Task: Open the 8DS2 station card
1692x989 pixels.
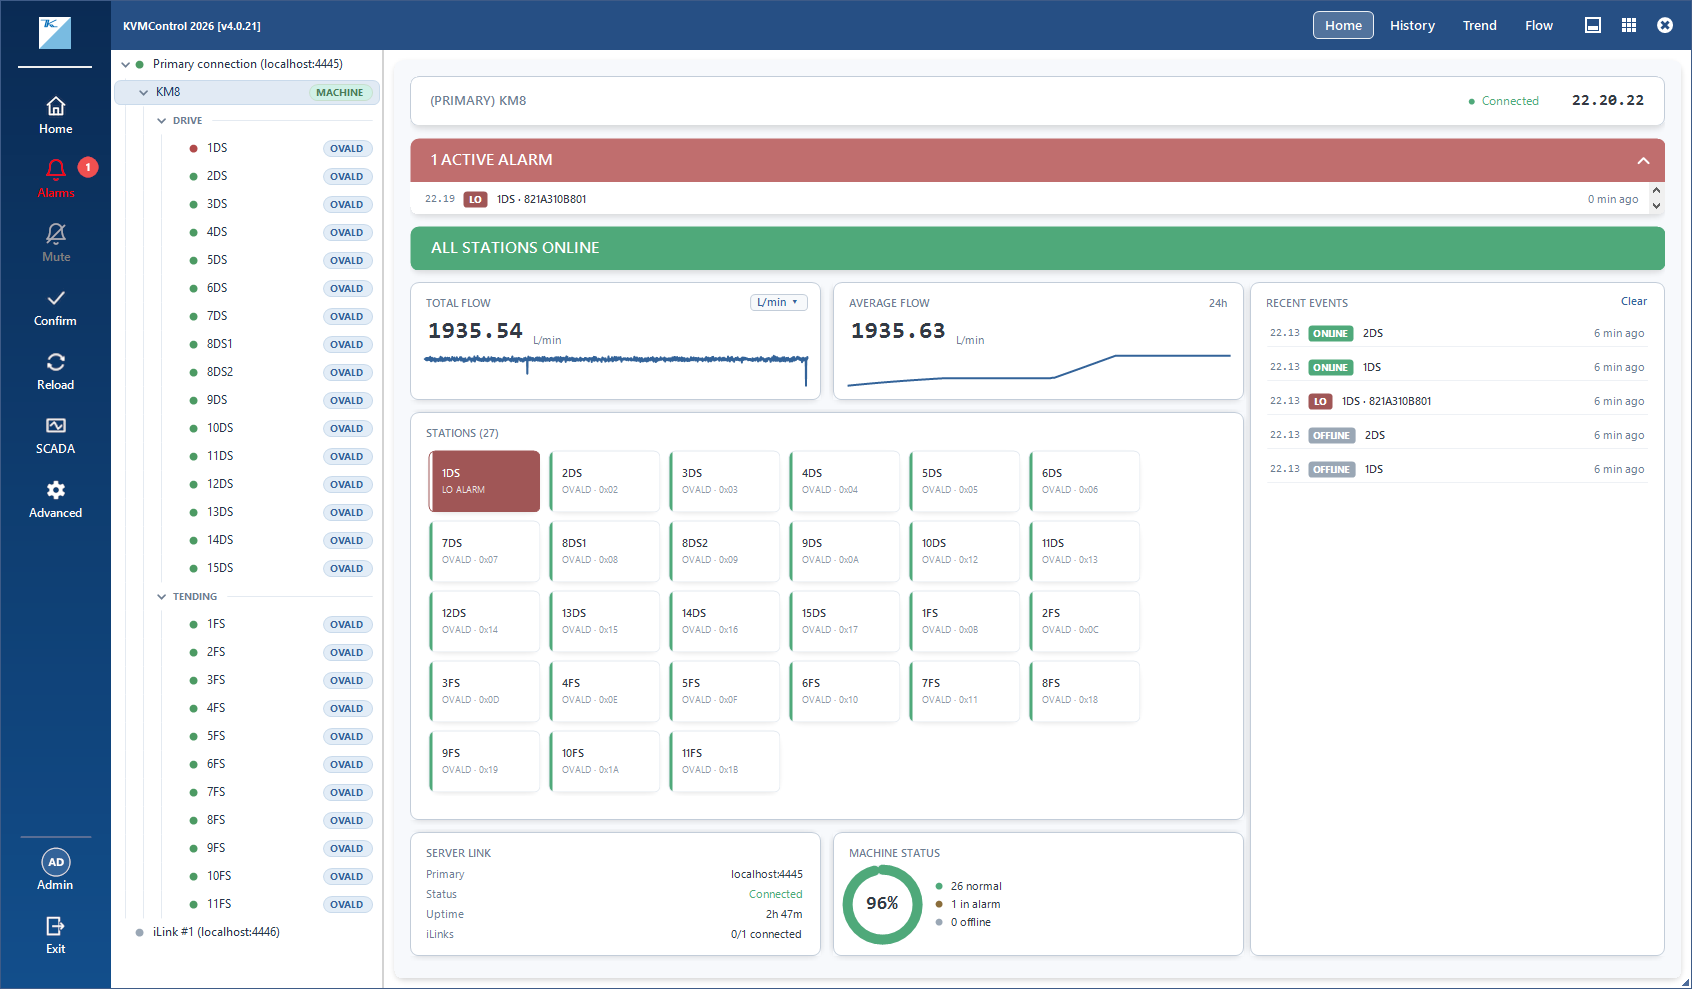Action: pyautogui.click(x=725, y=551)
